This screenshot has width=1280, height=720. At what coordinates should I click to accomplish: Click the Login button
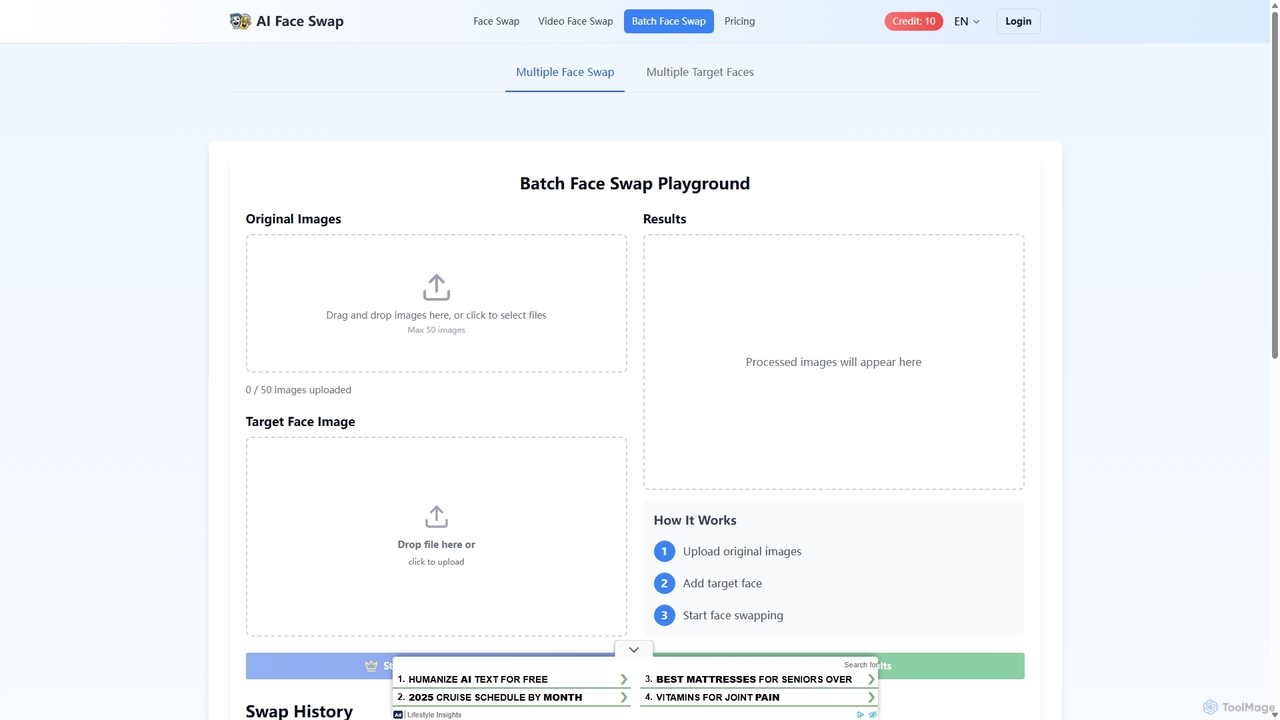1018,21
